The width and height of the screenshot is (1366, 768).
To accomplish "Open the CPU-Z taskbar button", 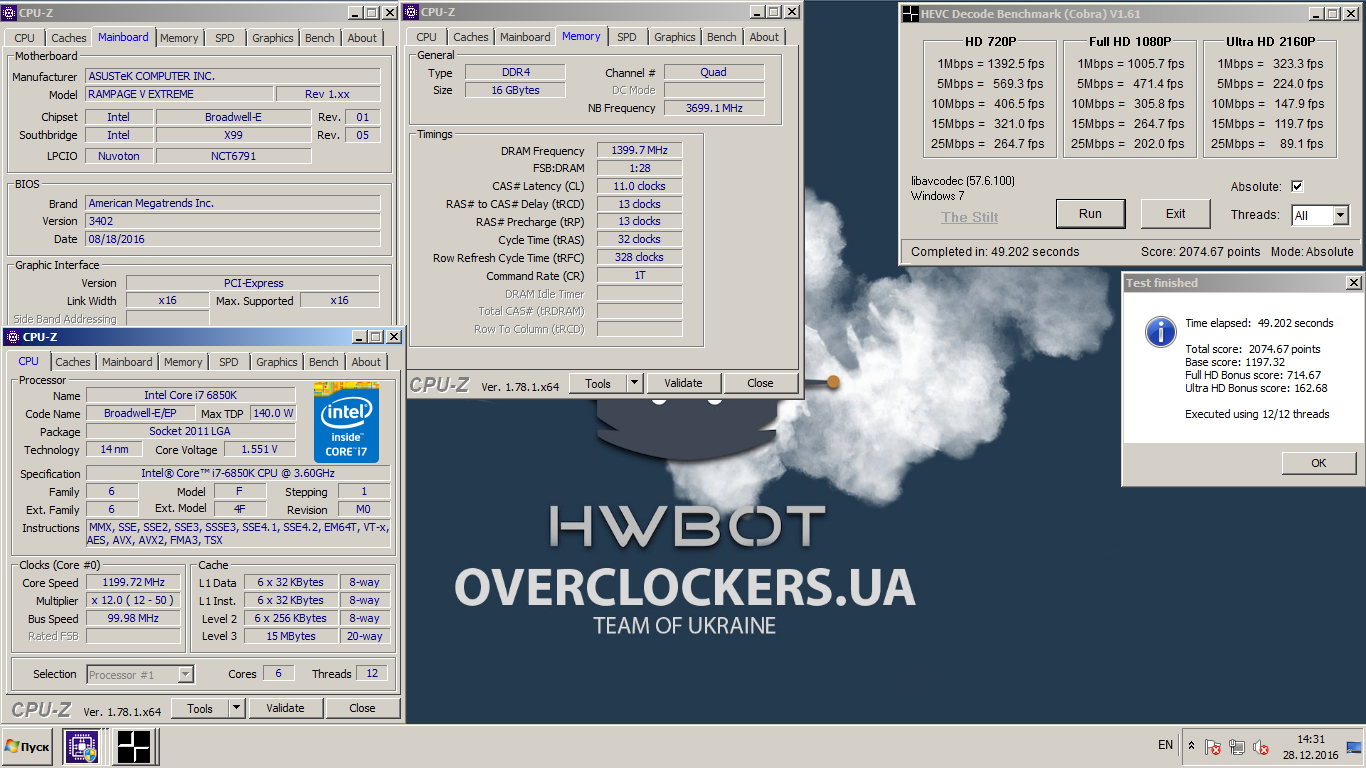I will click(x=82, y=747).
